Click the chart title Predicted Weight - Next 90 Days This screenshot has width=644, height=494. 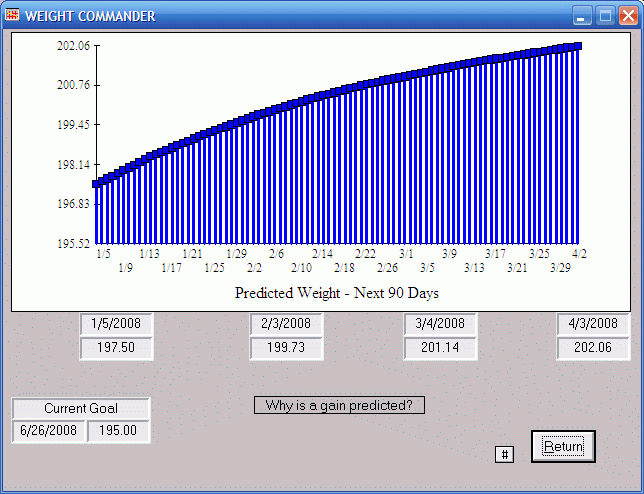337,293
